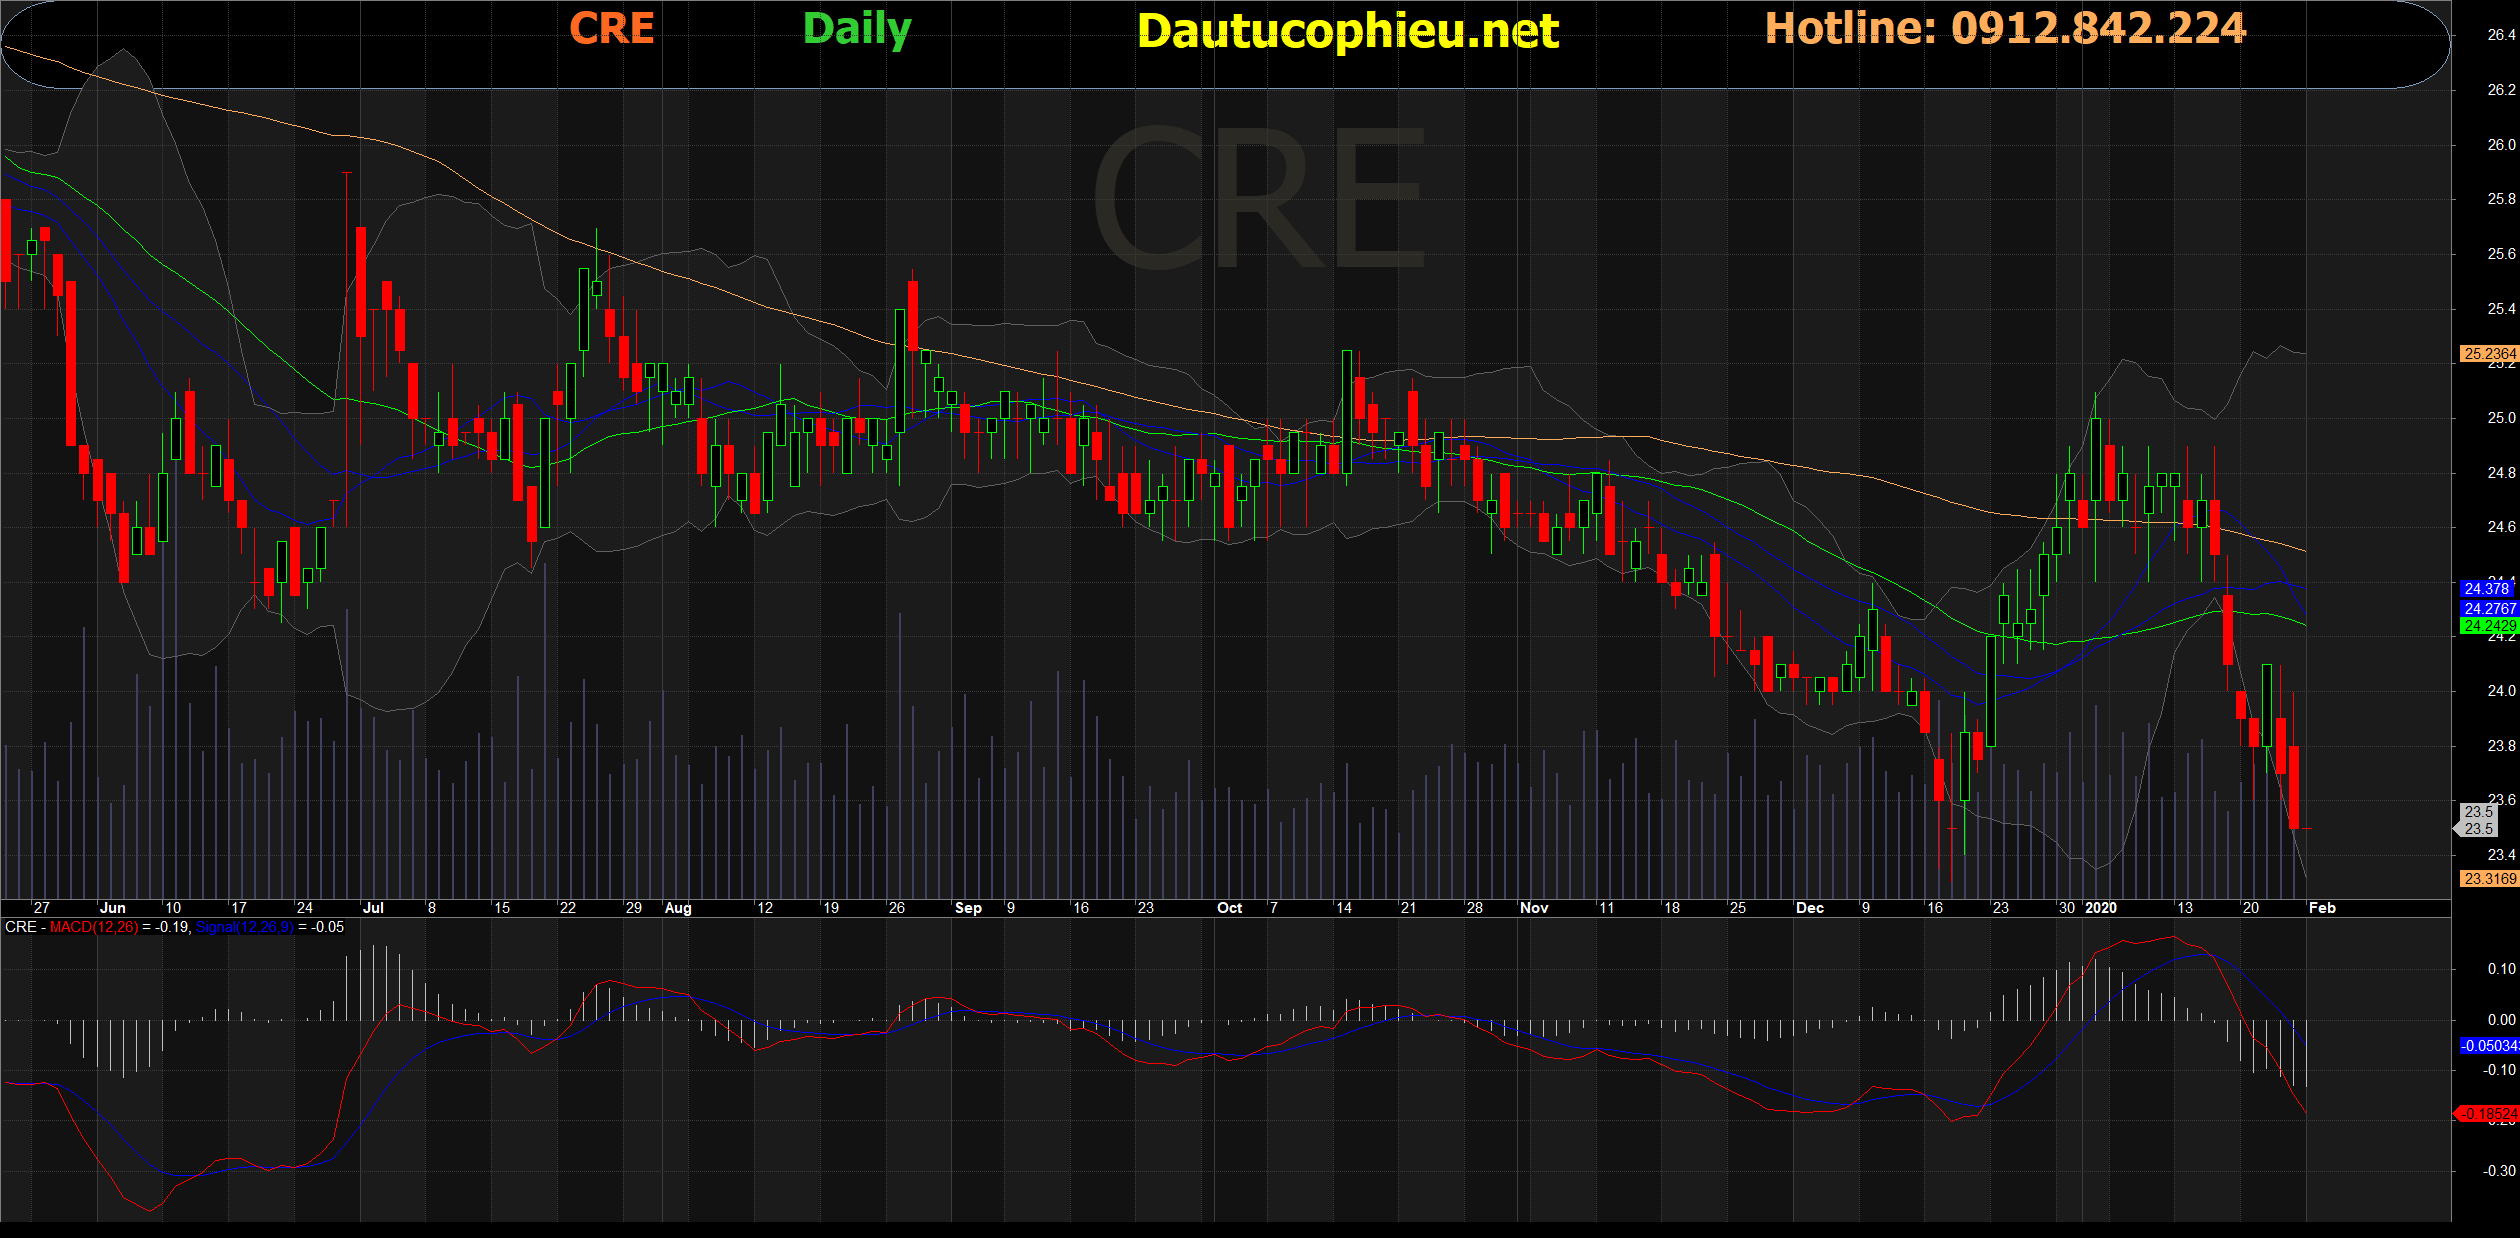Click the Oct month marker on time axis
The height and width of the screenshot is (1238, 2520).
click(x=1229, y=908)
